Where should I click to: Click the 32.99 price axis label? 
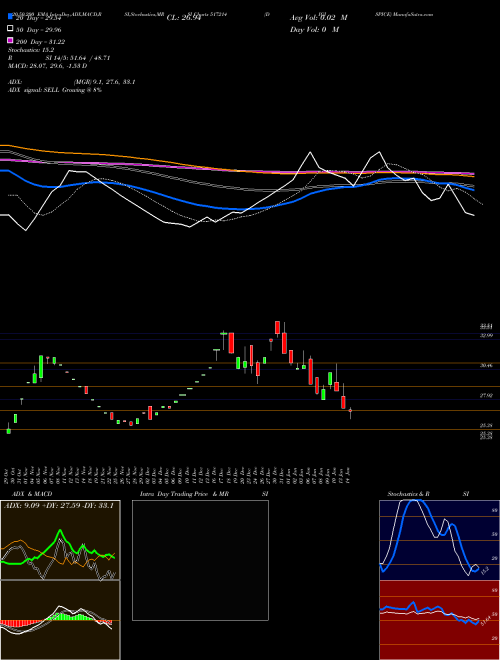pos(486,335)
